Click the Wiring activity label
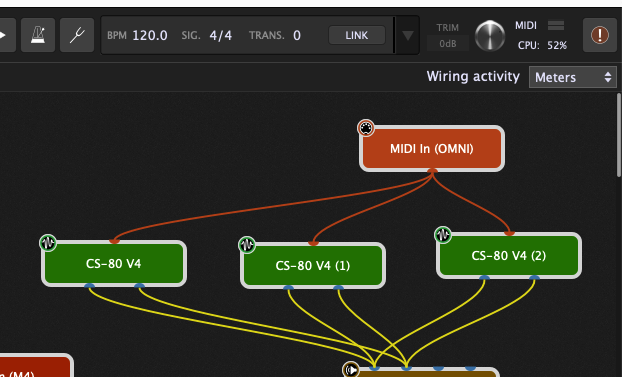622x377 pixels. click(473, 76)
